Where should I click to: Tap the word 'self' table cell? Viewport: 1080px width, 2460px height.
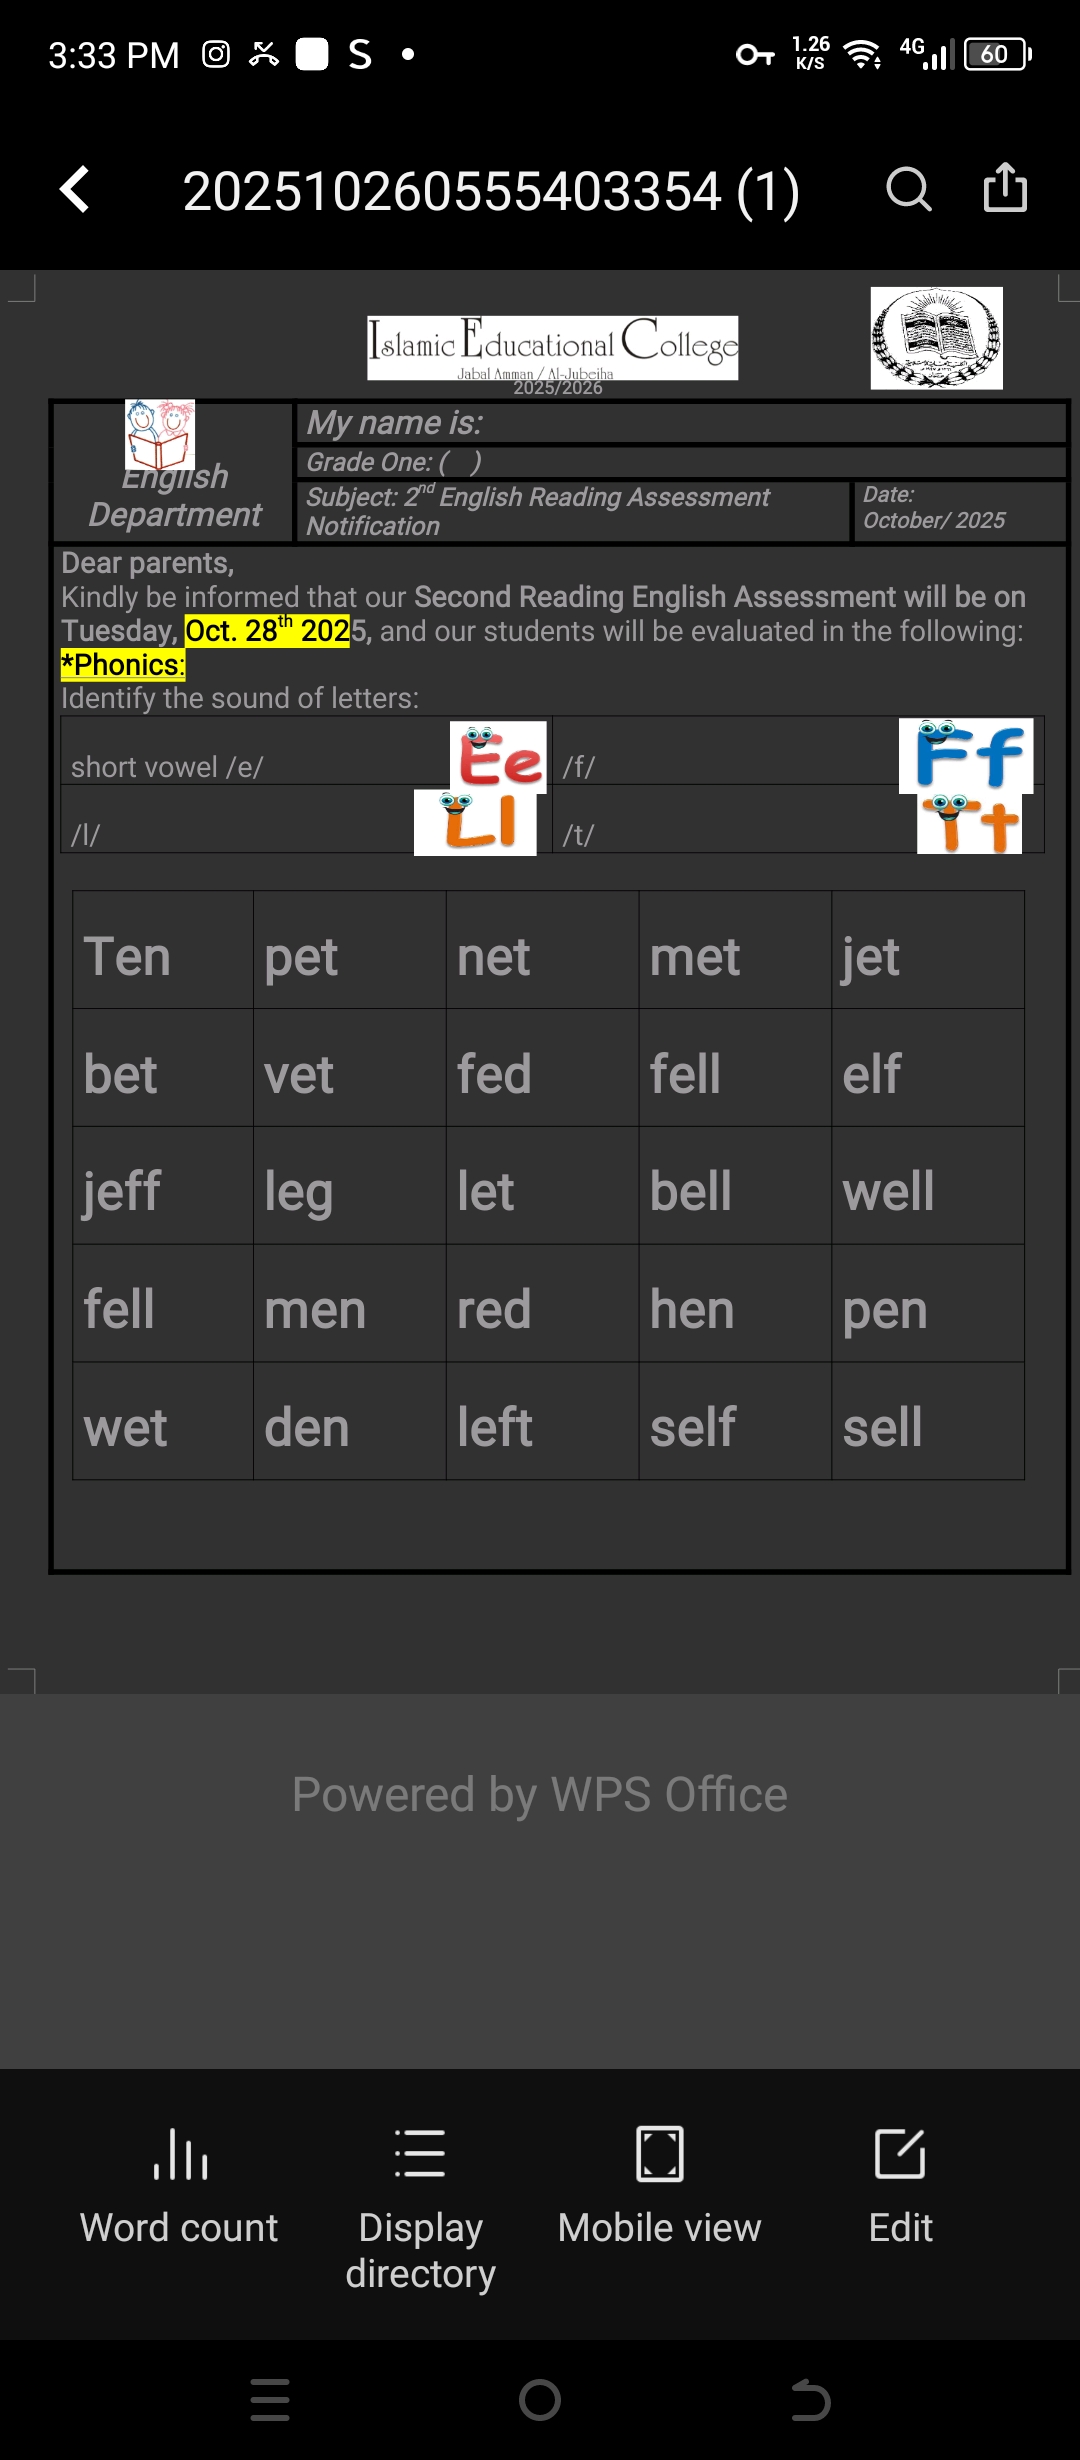pos(693,1426)
